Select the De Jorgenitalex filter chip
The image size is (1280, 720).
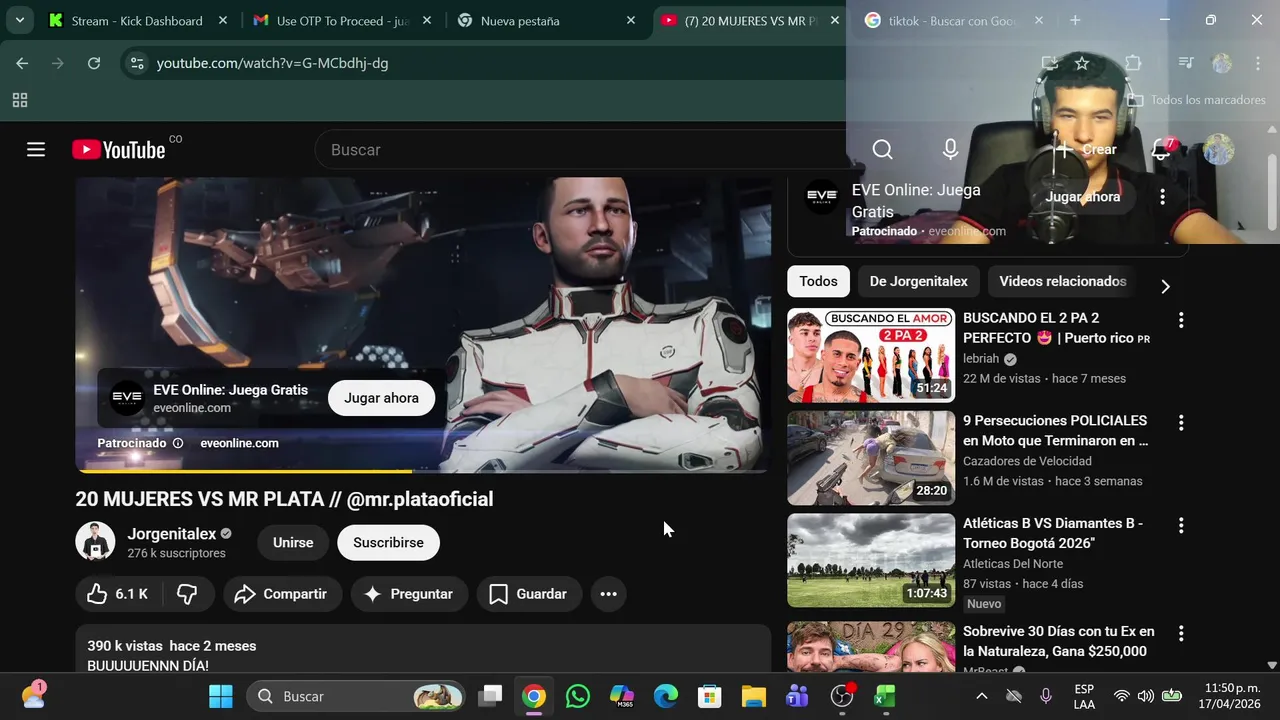(x=918, y=281)
